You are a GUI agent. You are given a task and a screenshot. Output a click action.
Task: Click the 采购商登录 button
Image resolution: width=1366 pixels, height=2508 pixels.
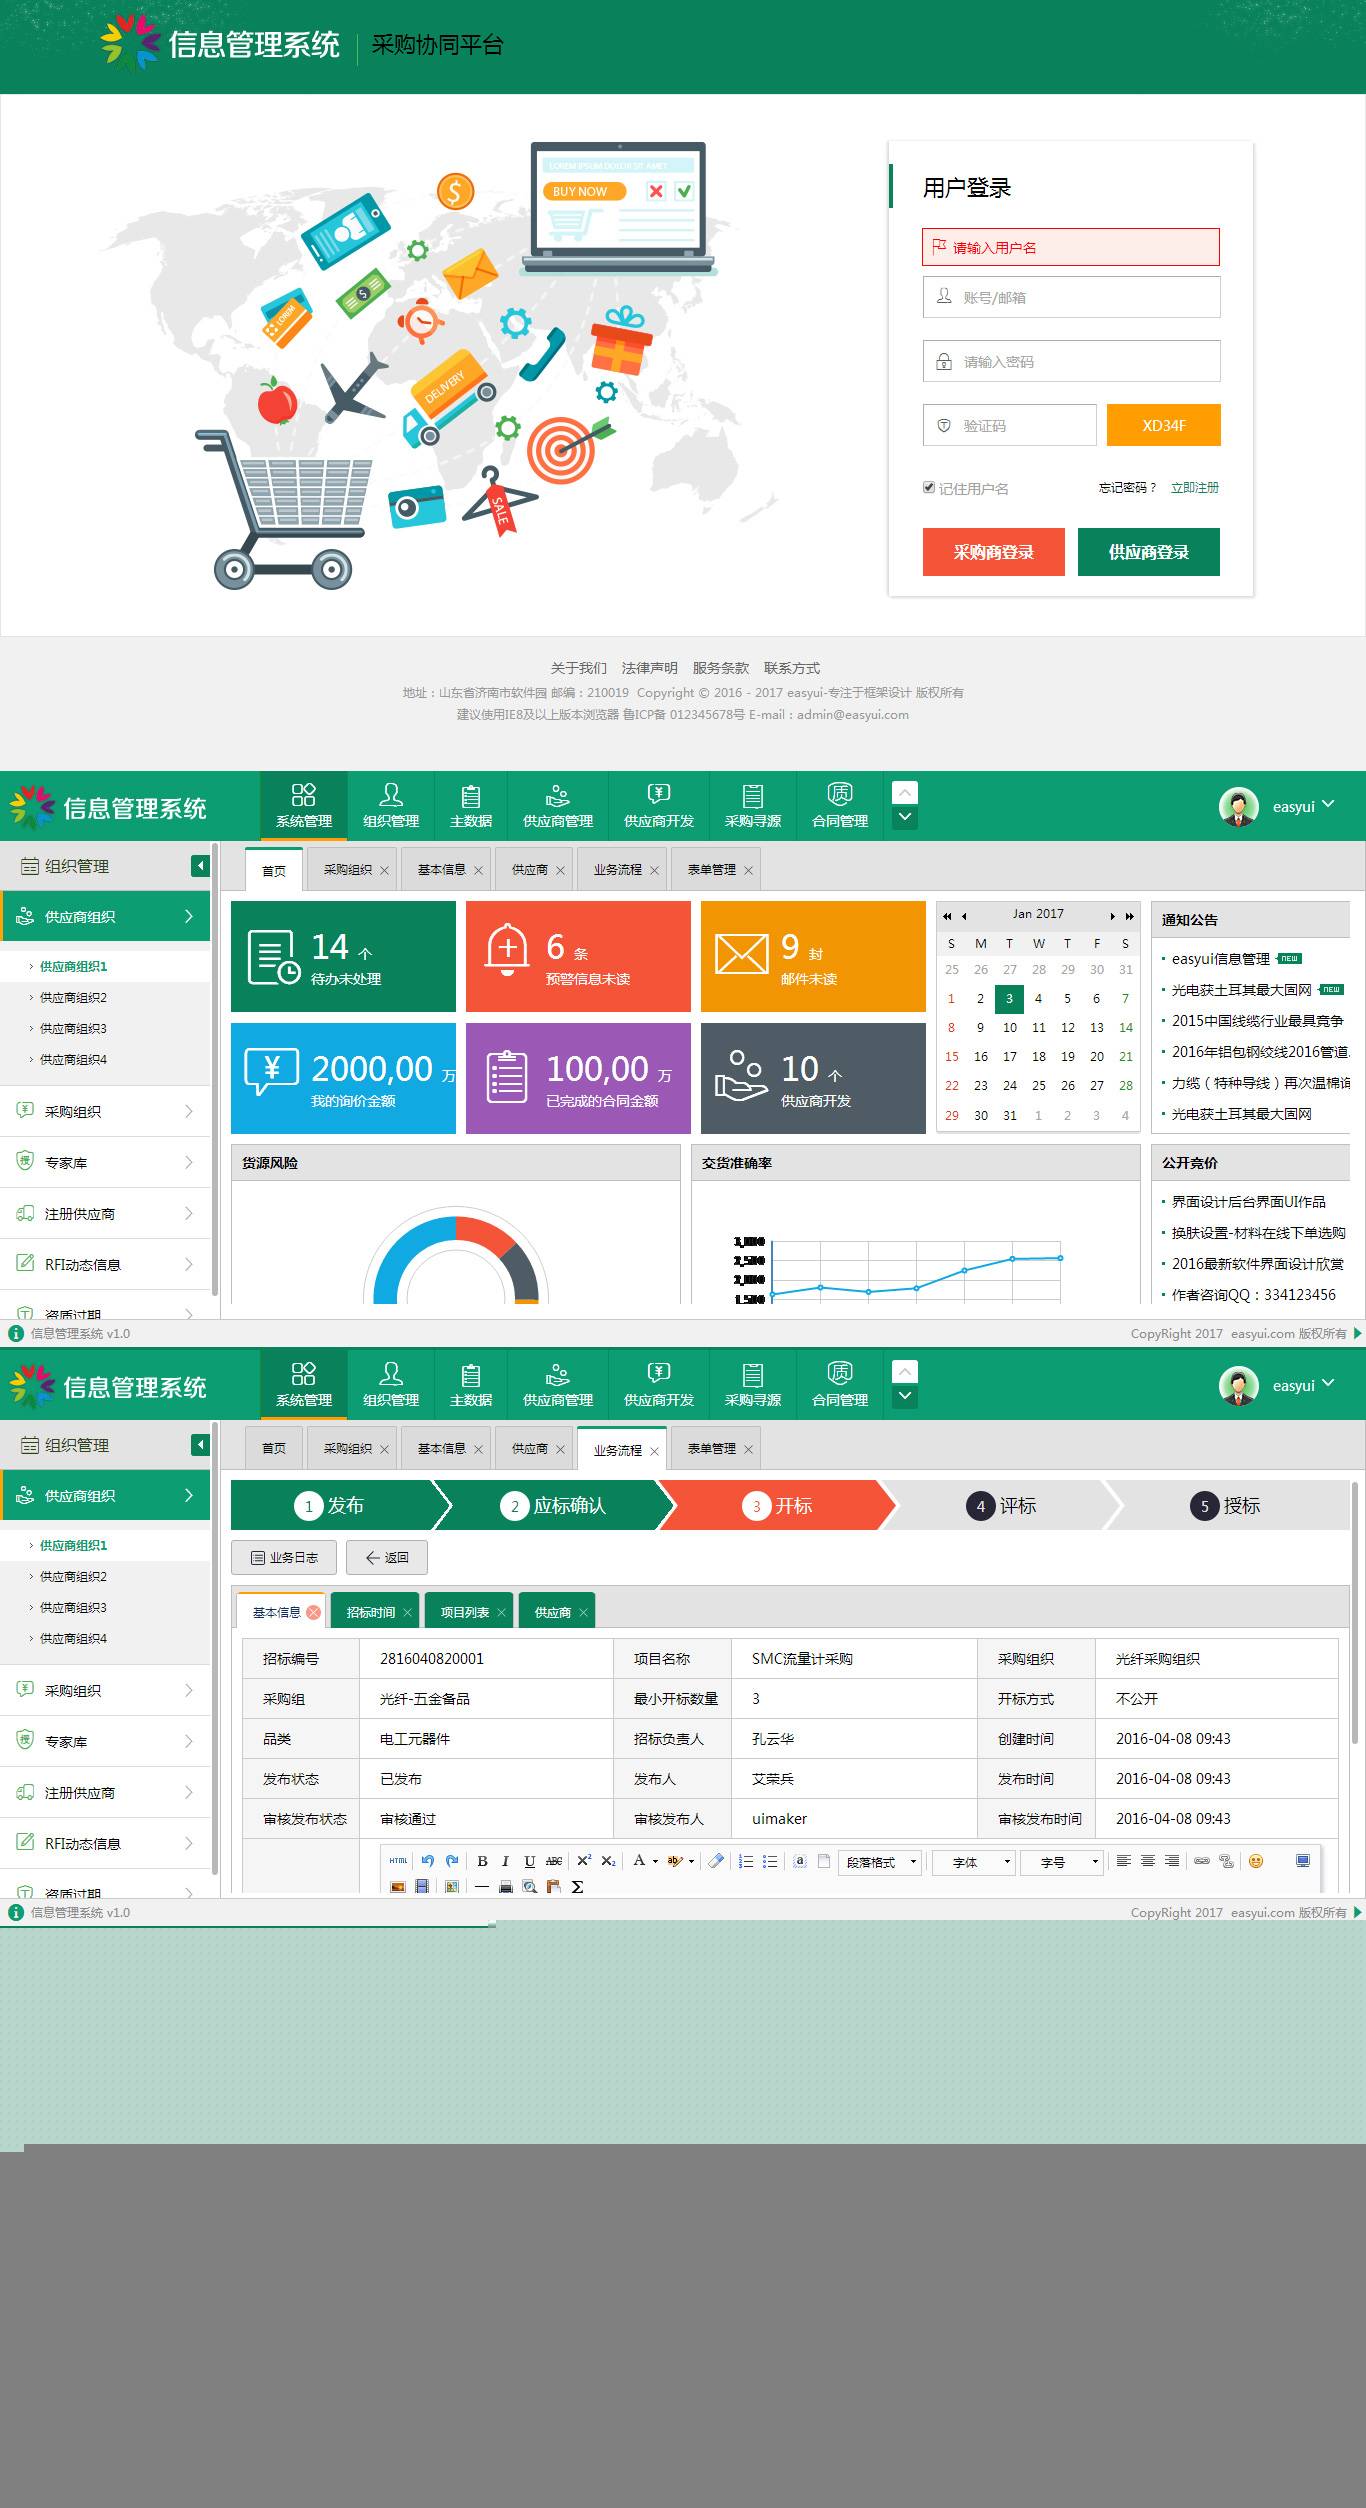coord(993,552)
